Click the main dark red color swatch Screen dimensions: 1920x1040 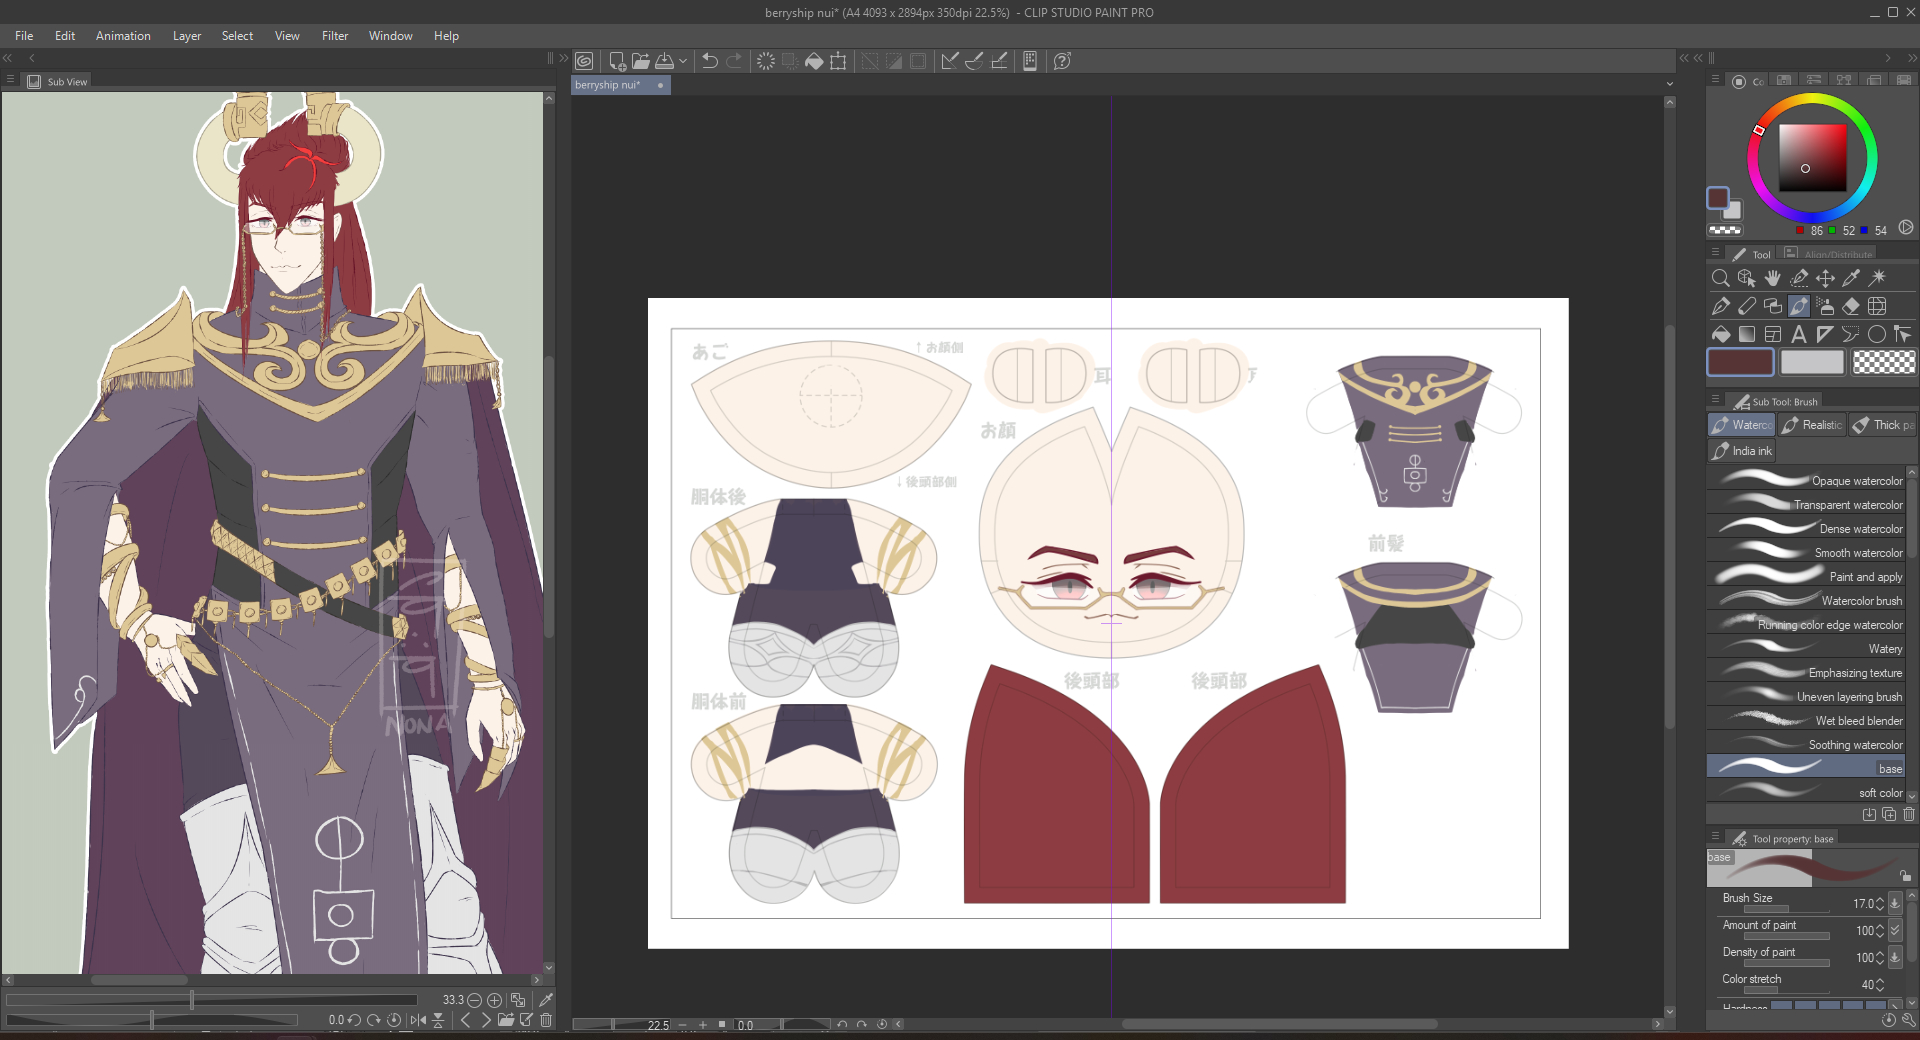point(1740,362)
